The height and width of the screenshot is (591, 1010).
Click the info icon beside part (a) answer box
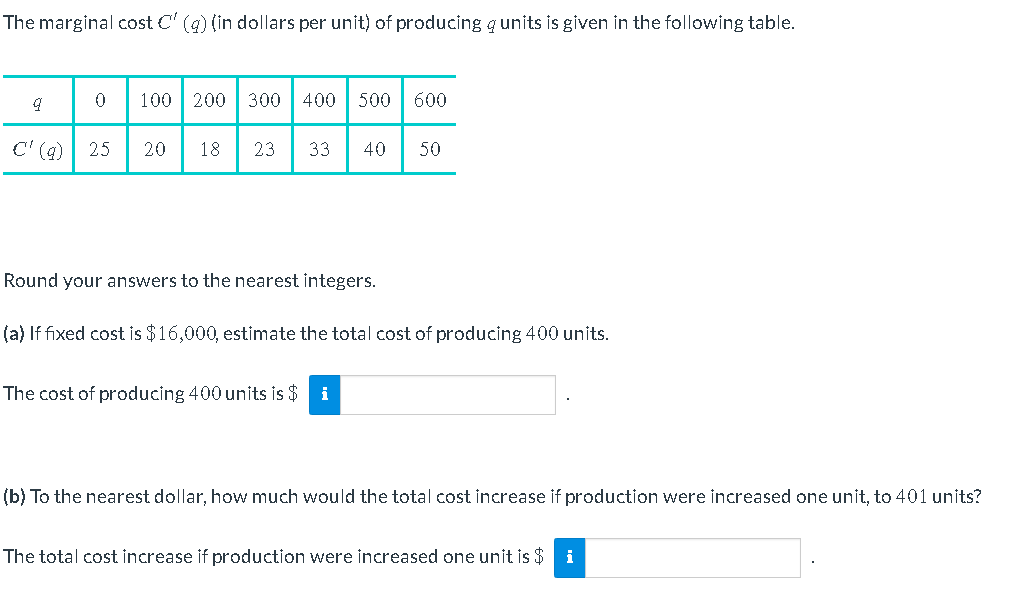click(323, 394)
